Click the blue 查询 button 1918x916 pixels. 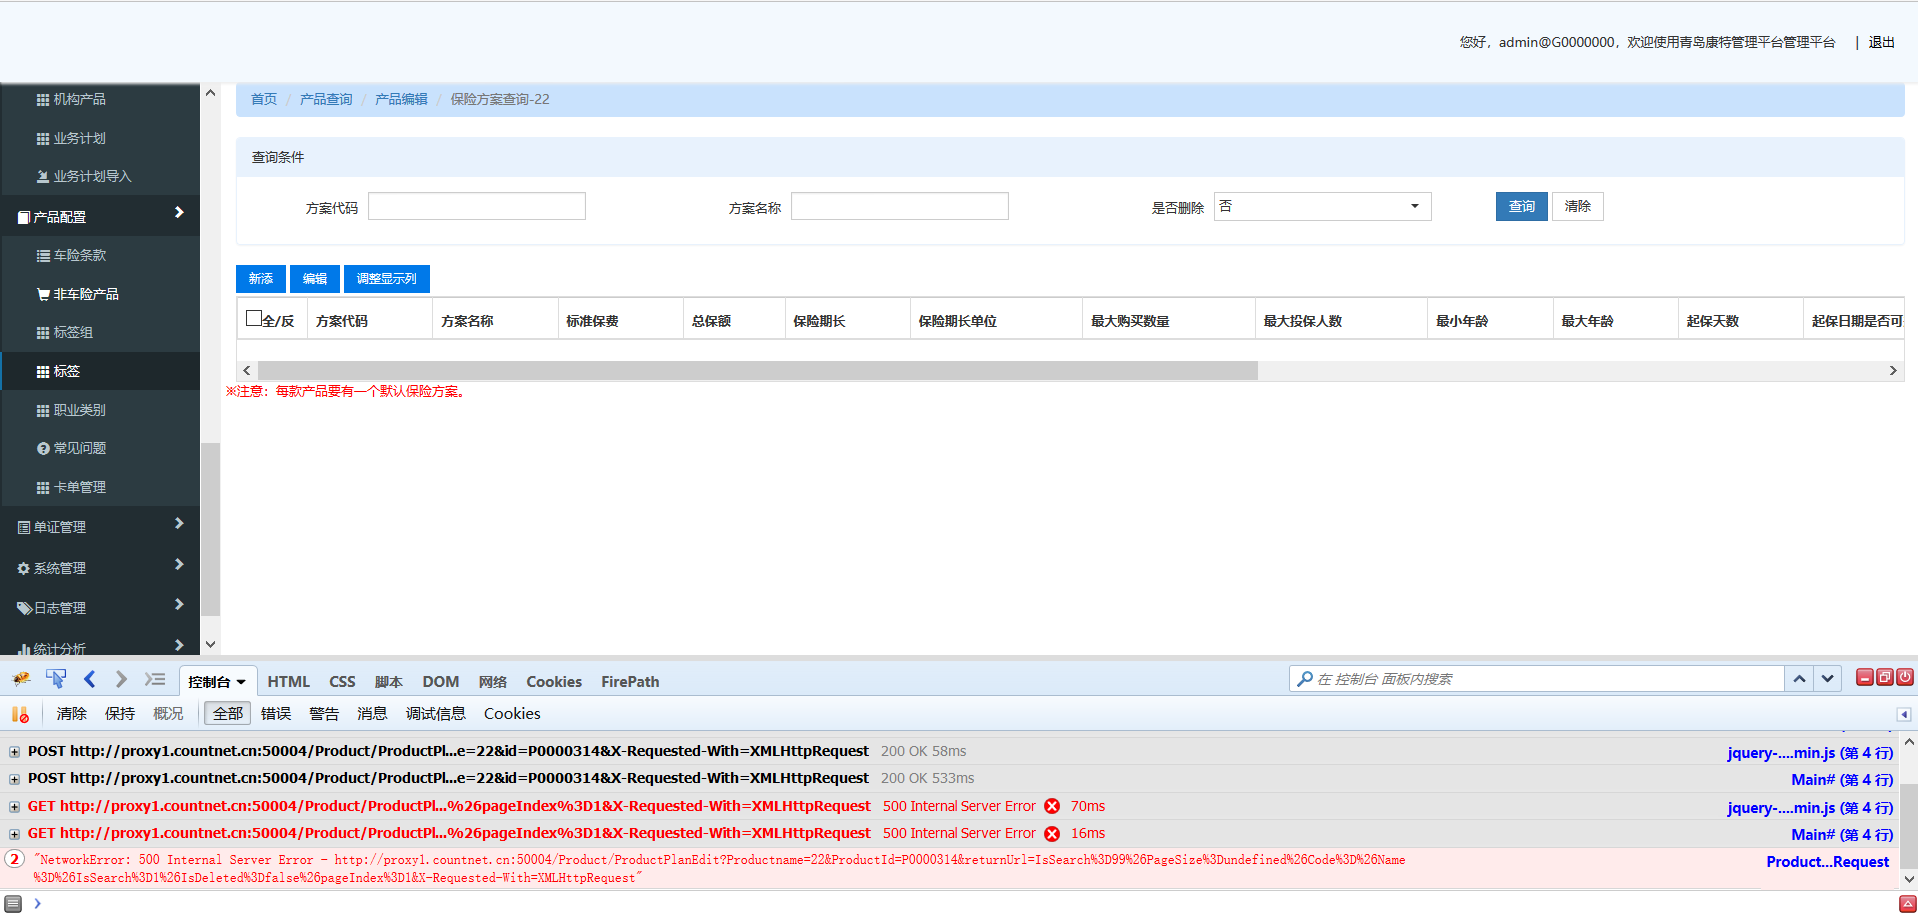(1521, 206)
